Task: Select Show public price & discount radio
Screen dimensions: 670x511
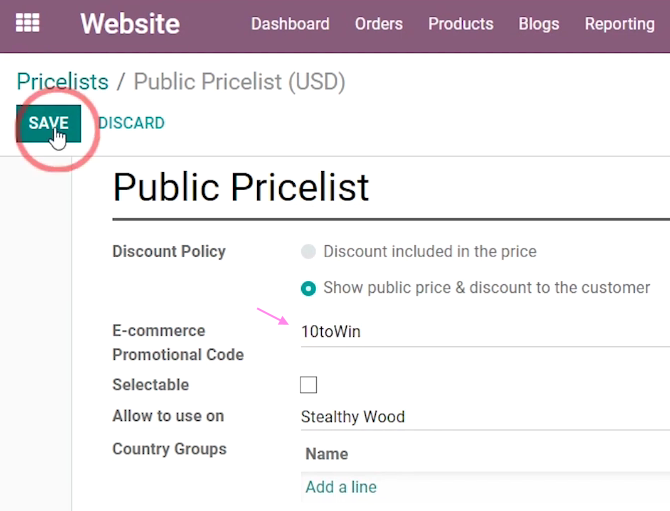Action: [x=308, y=288]
